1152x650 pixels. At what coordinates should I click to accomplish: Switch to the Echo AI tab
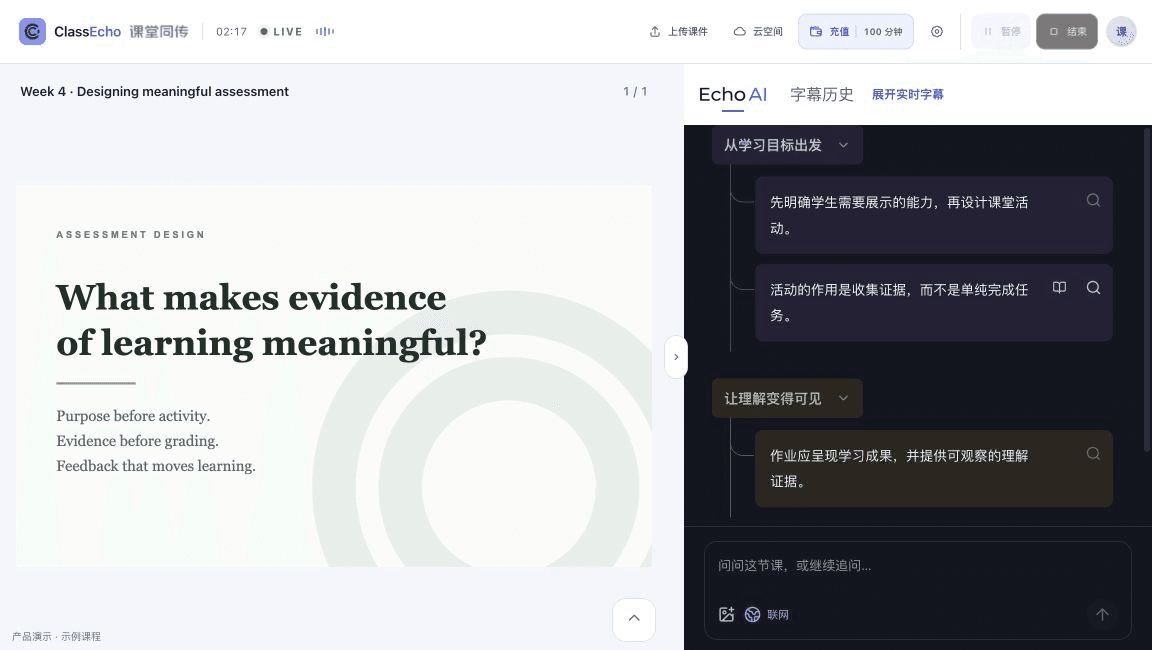(x=732, y=95)
